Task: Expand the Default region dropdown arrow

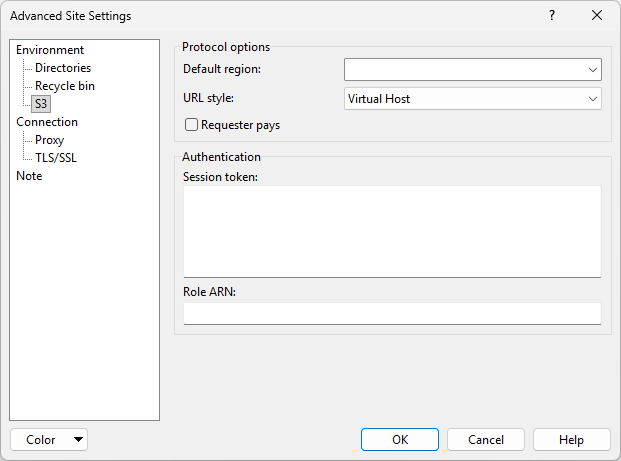Action: [592, 70]
